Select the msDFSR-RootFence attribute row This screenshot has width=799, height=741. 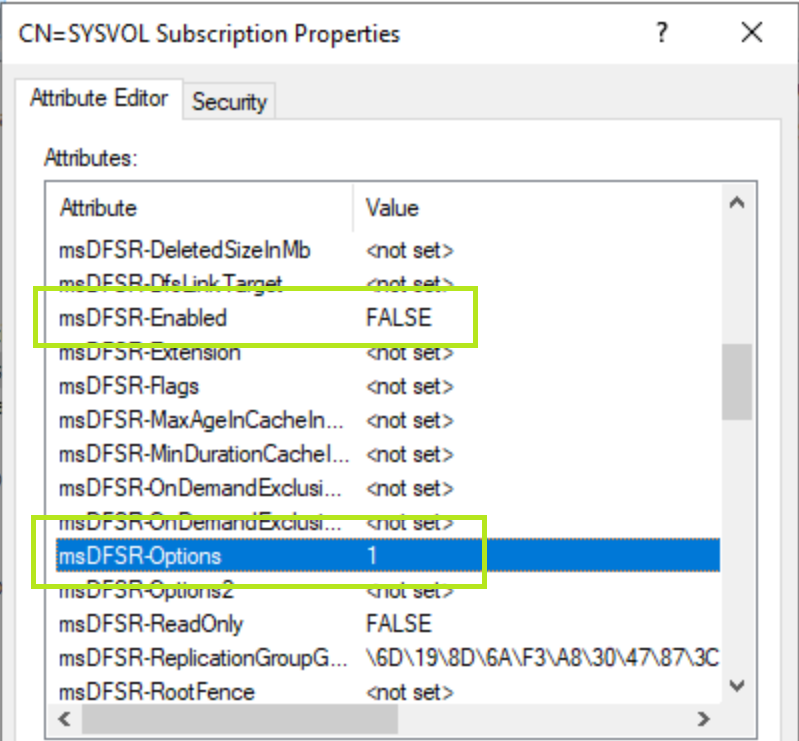coord(157,692)
